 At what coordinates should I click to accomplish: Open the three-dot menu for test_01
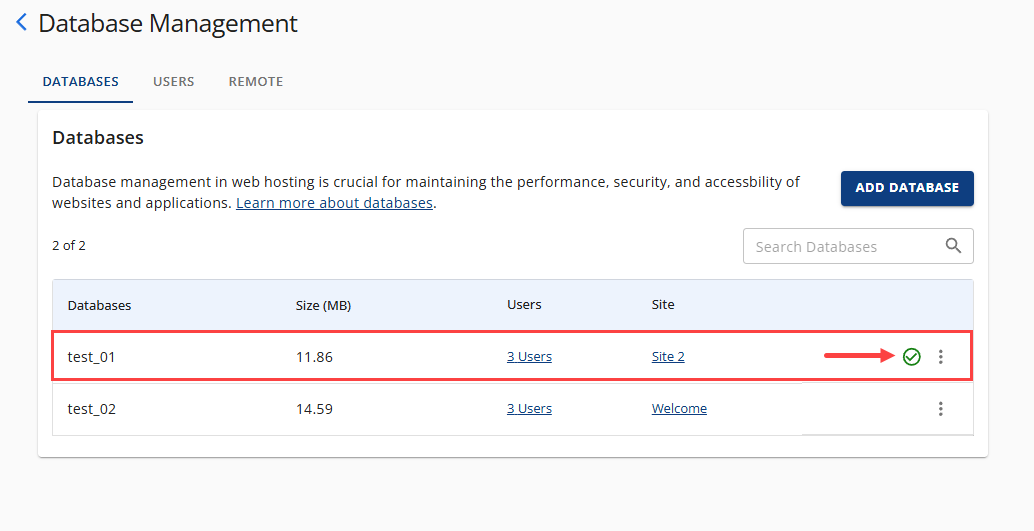tap(940, 357)
